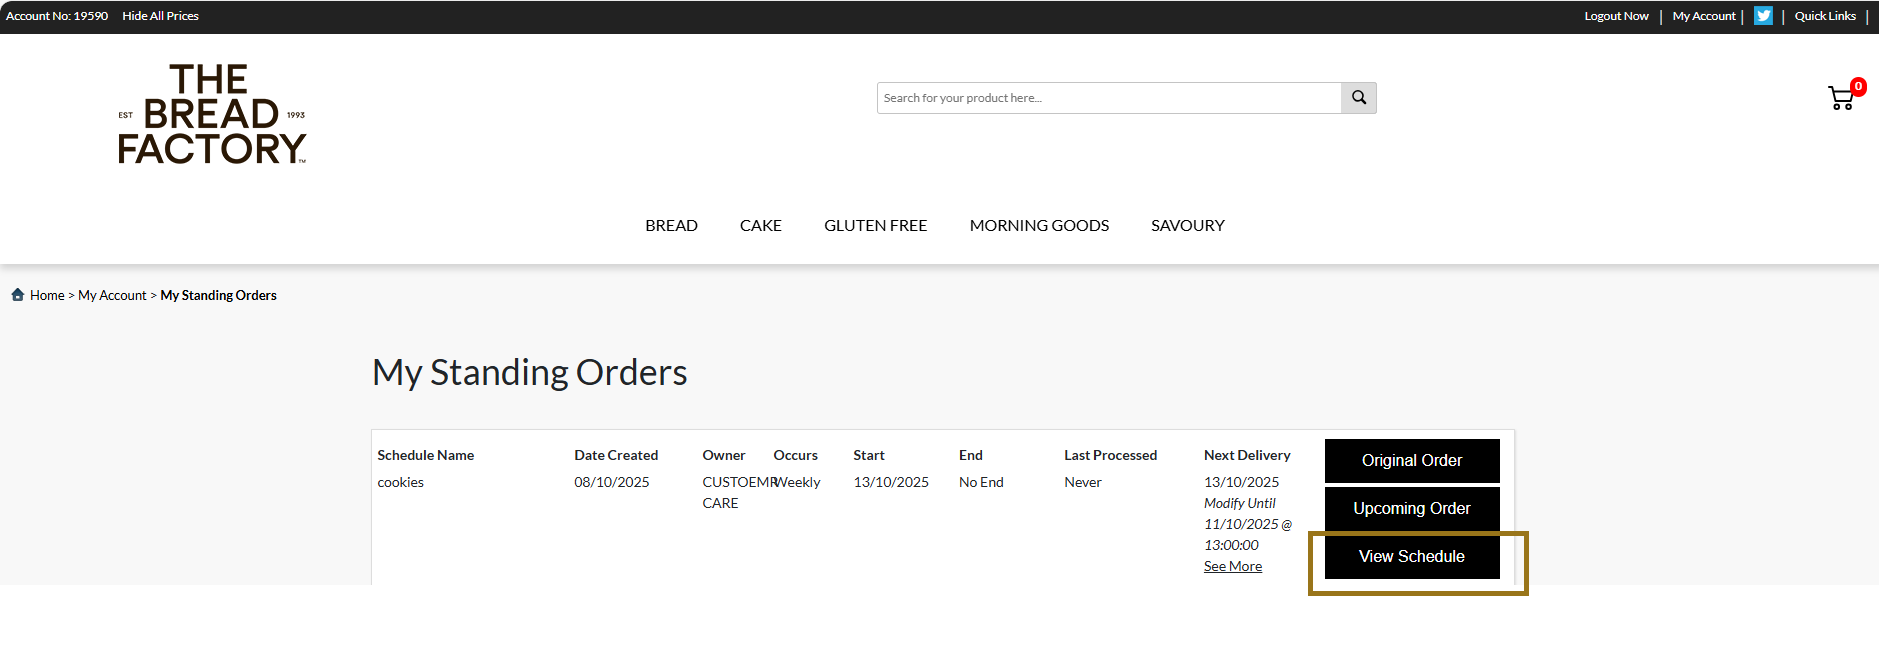Screen dimensions: 1889x648
Task: Click the 'No End' value
Action: [x=981, y=482]
